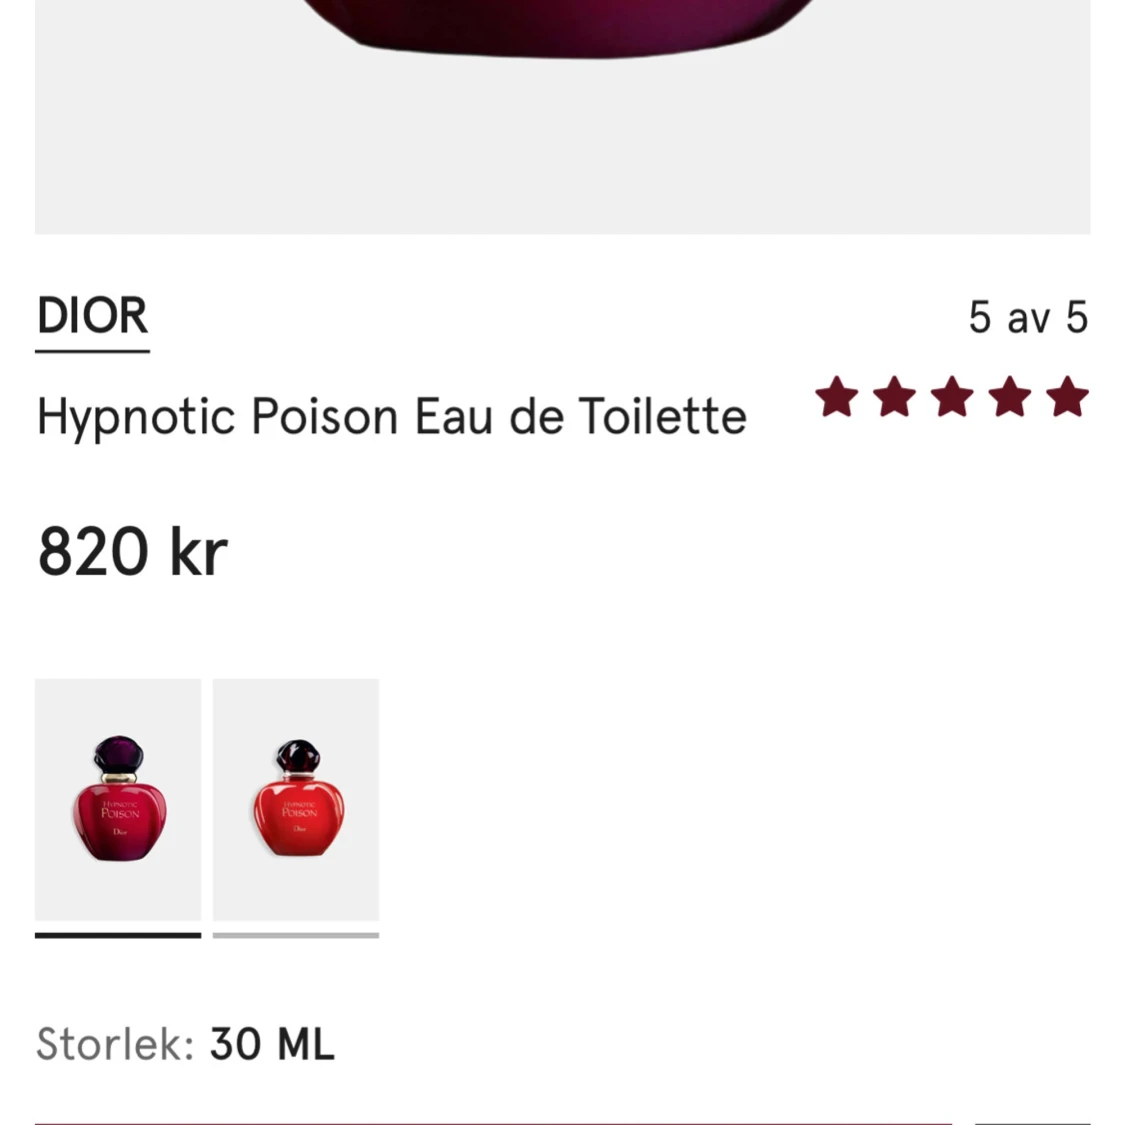The width and height of the screenshot is (1125, 1125).
Task: Click the small box at bottom right corner
Action: pos(1033,1123)
